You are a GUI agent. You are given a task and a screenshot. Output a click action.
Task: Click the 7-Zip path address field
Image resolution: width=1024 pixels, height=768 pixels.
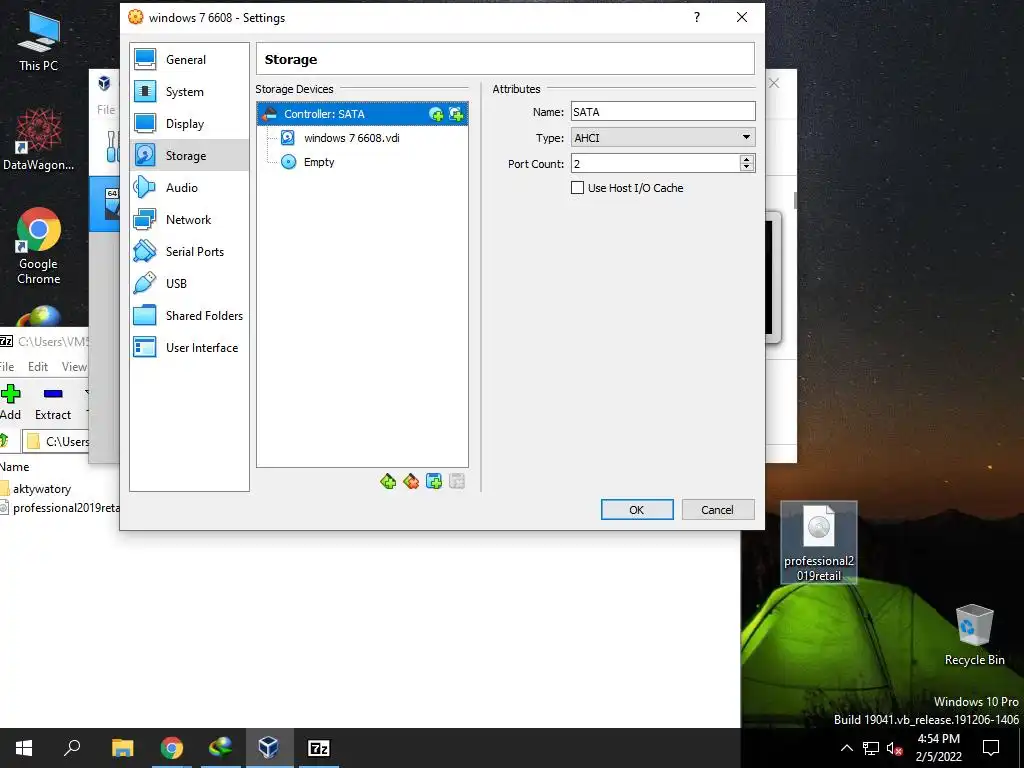point(56,441)
